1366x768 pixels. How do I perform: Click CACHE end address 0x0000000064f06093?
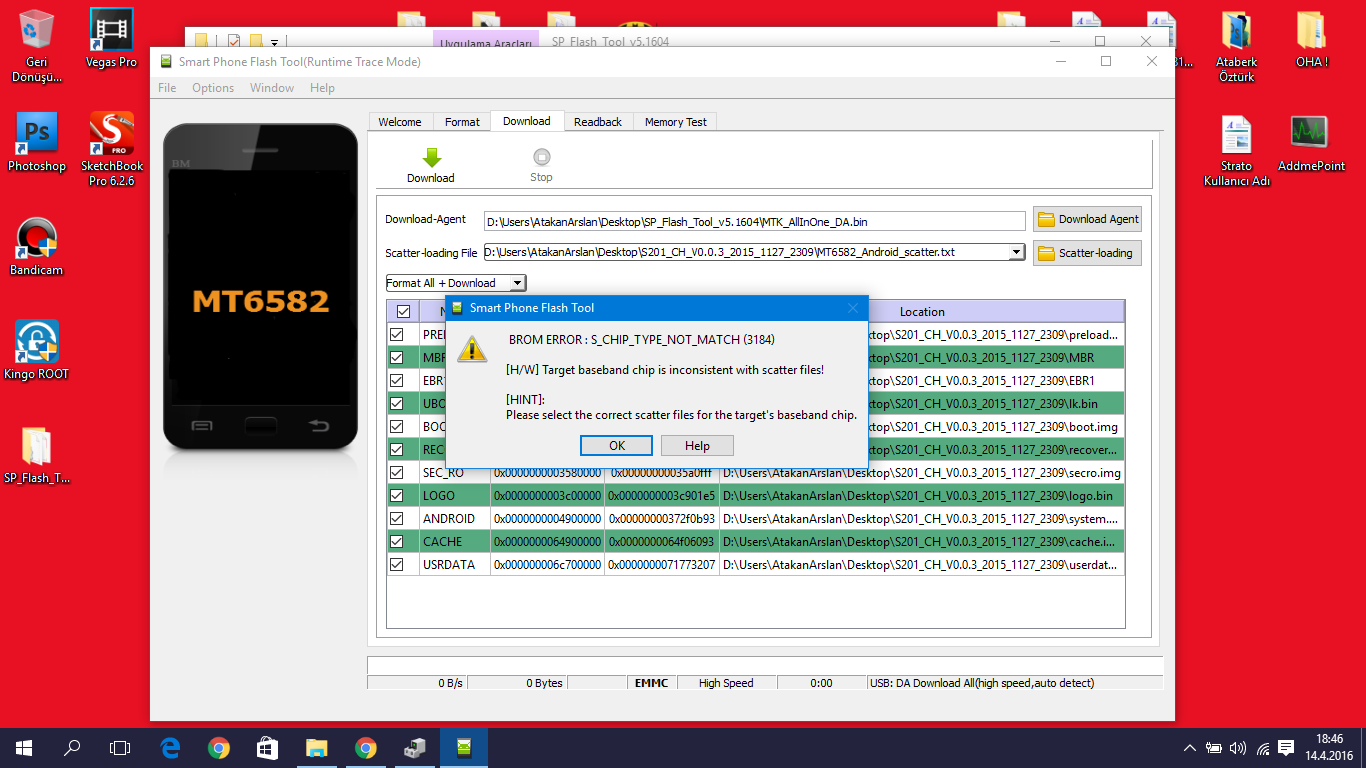click(x=662, y=541)
